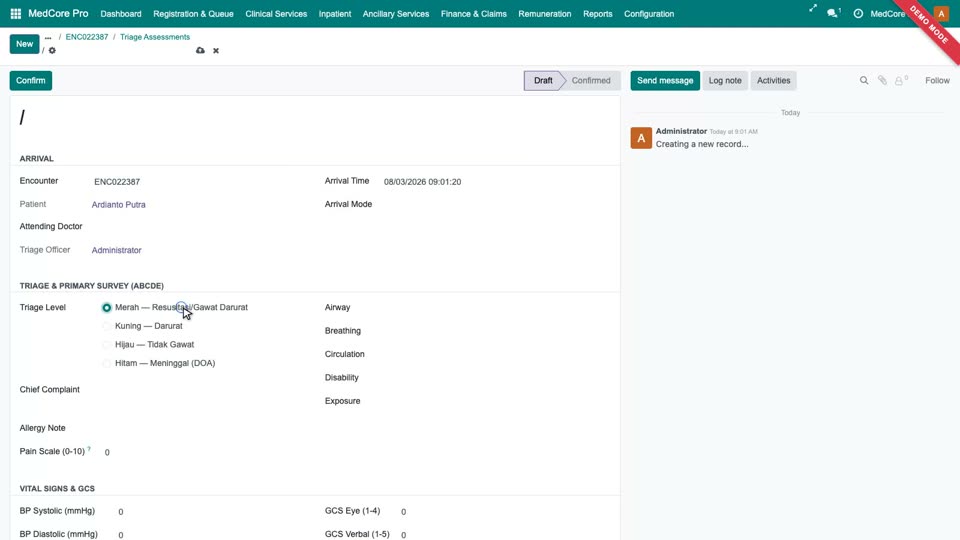Open the Triage Assessments breadcrumb link
This screenshot has height=540, width=960.
point(155,37)
